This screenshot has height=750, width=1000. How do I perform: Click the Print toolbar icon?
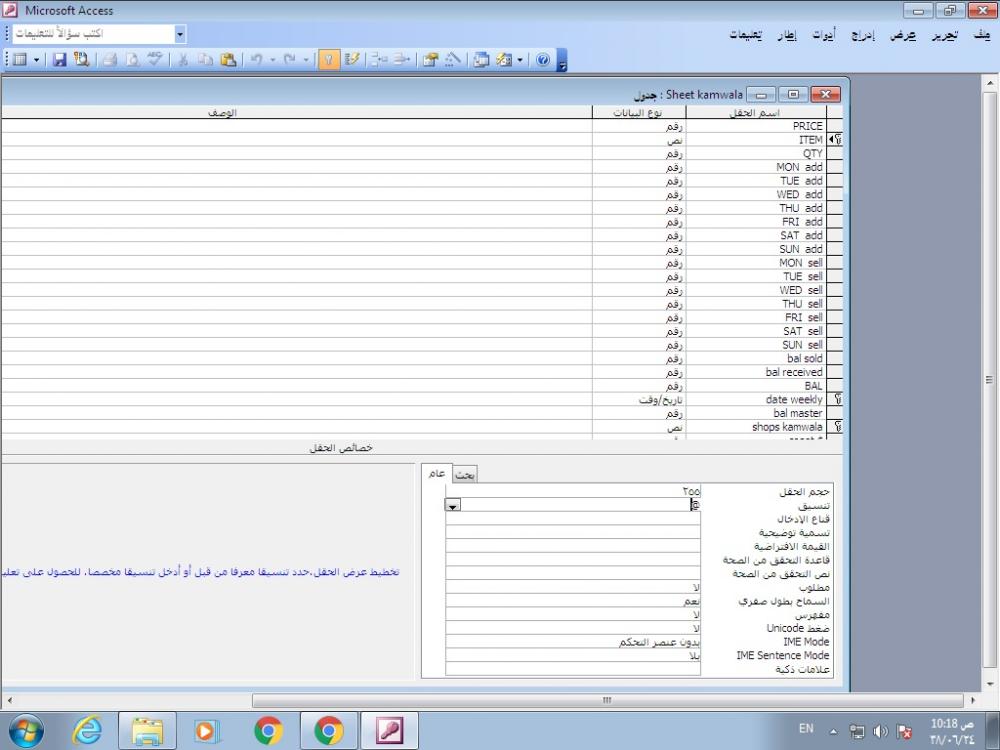click(110, 60)
